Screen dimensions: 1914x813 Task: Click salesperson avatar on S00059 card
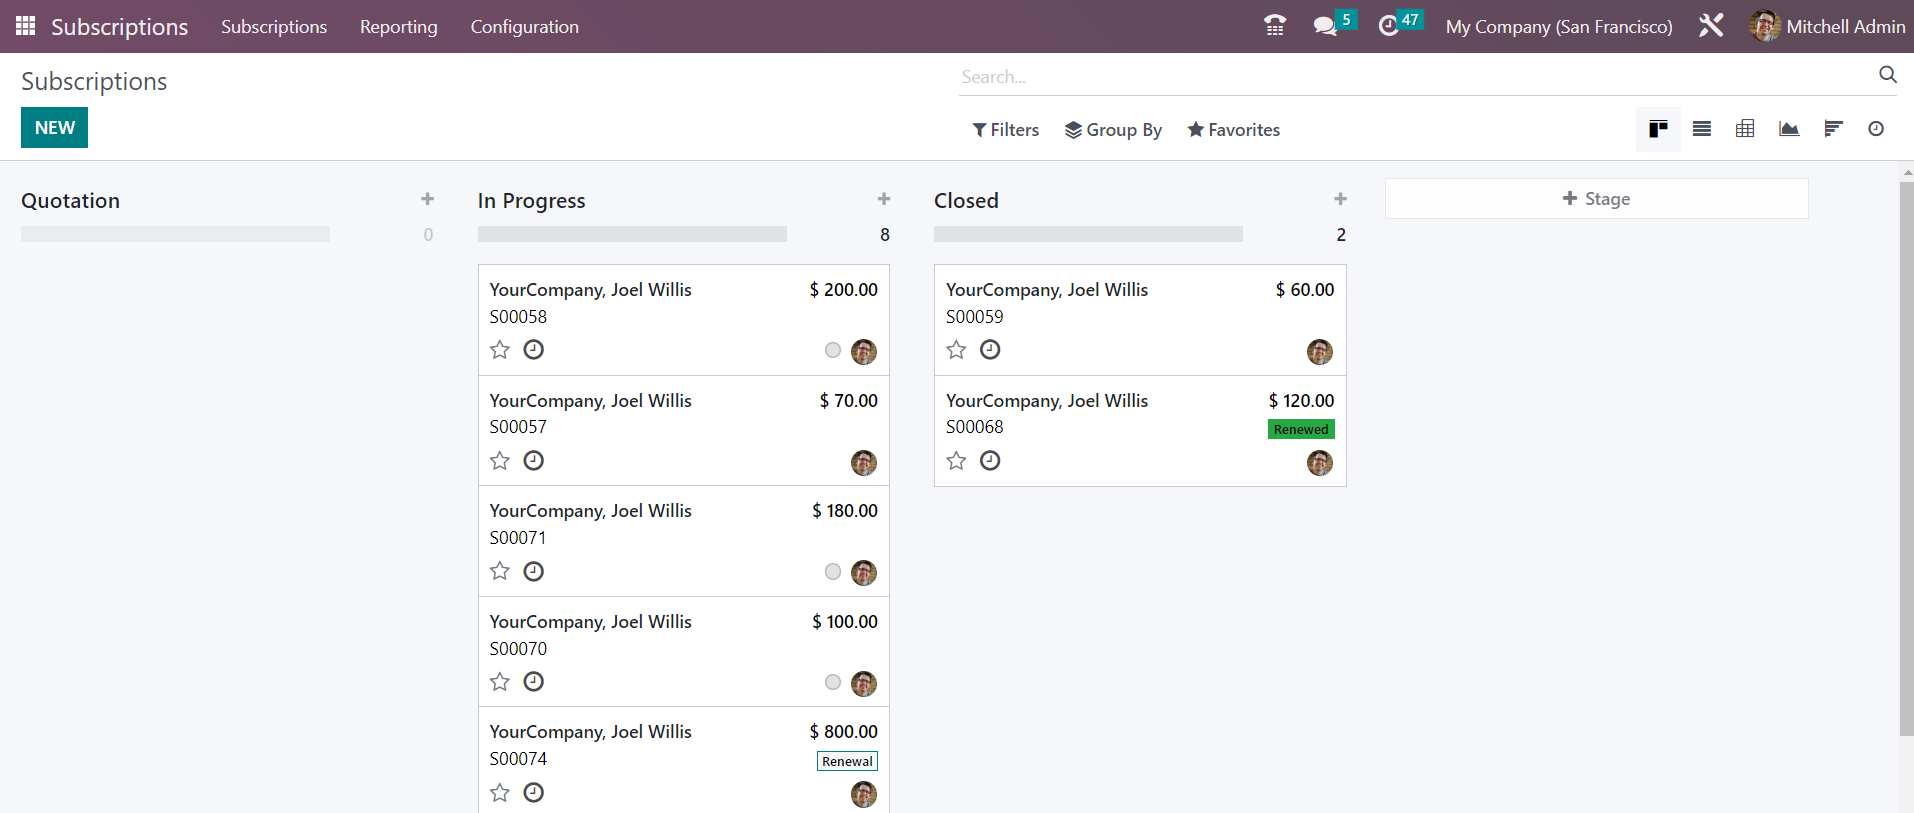pyautogui.click(x=1320, y=352)
